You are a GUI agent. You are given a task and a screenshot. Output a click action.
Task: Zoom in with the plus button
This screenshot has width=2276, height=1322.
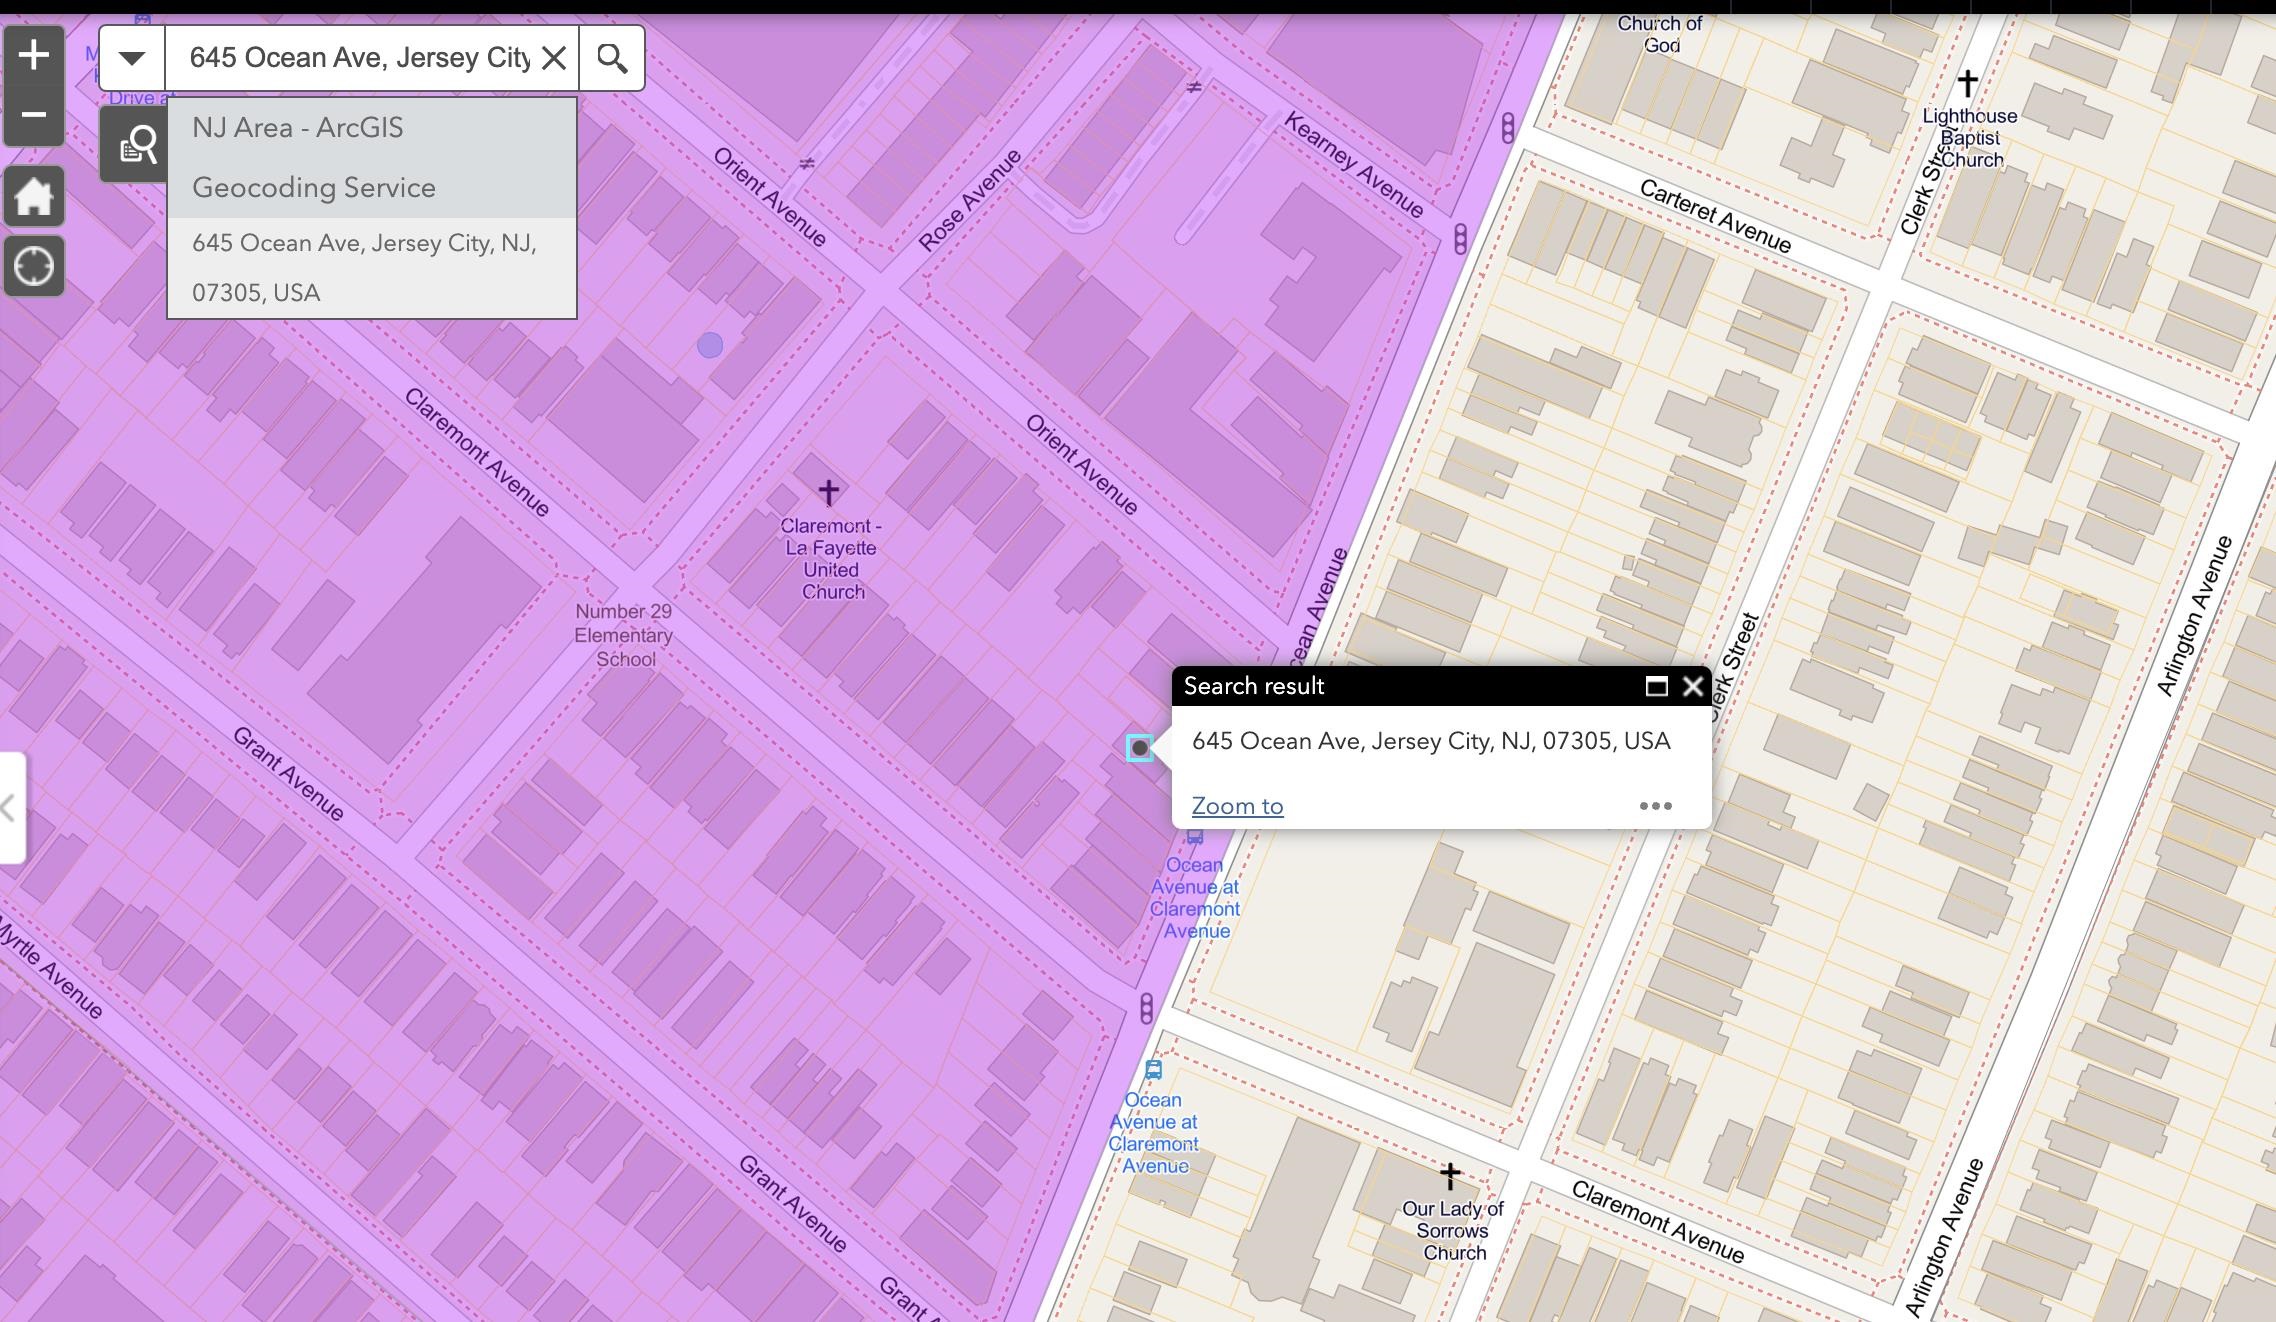[x=34, y=55]
